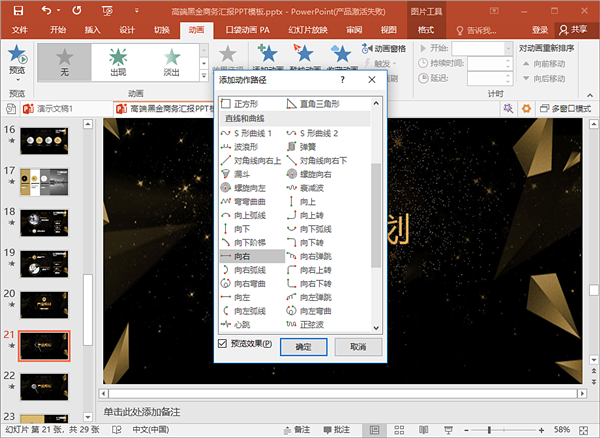This screenshot has width=600, height=438.
Task: Expand the animation gallery more arrow
Action: (x=204, y=75)
